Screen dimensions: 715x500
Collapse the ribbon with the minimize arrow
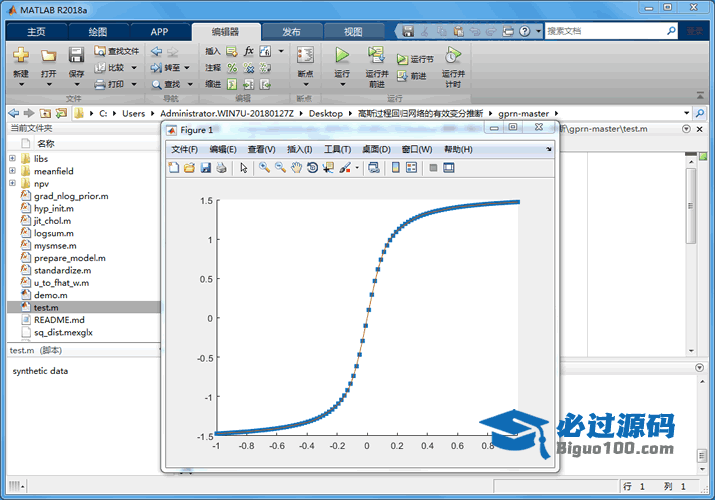pos(700,95)
